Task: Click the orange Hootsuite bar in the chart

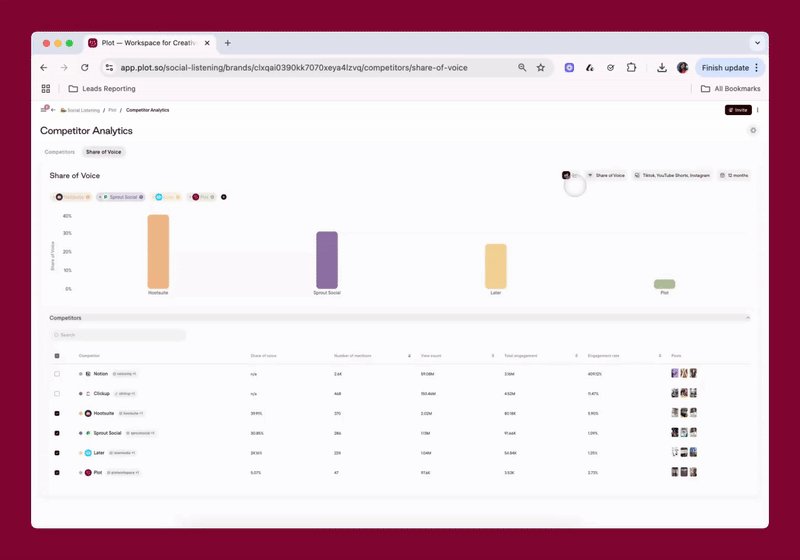Action: tap(158, 251)
